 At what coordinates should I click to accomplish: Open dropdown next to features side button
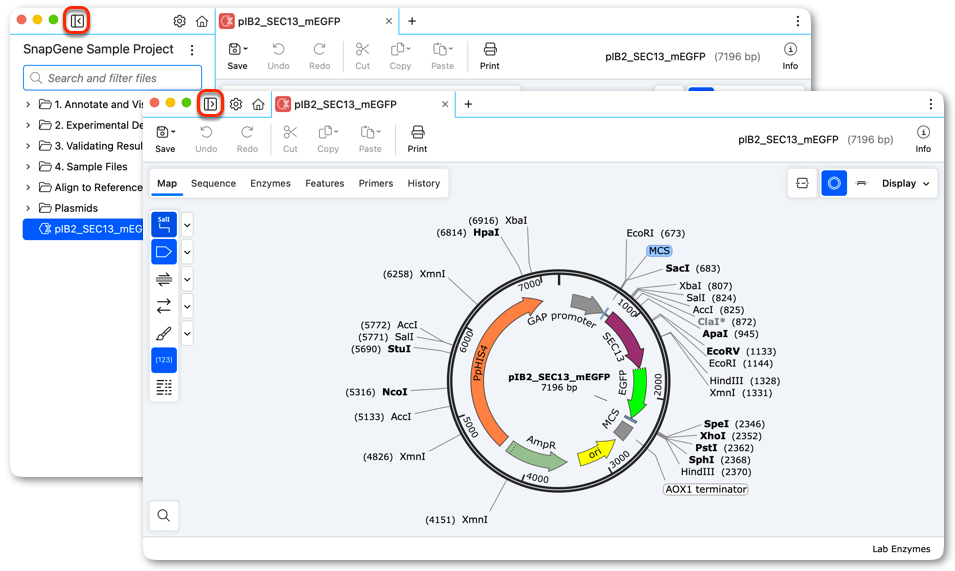[x=187, y=252]
